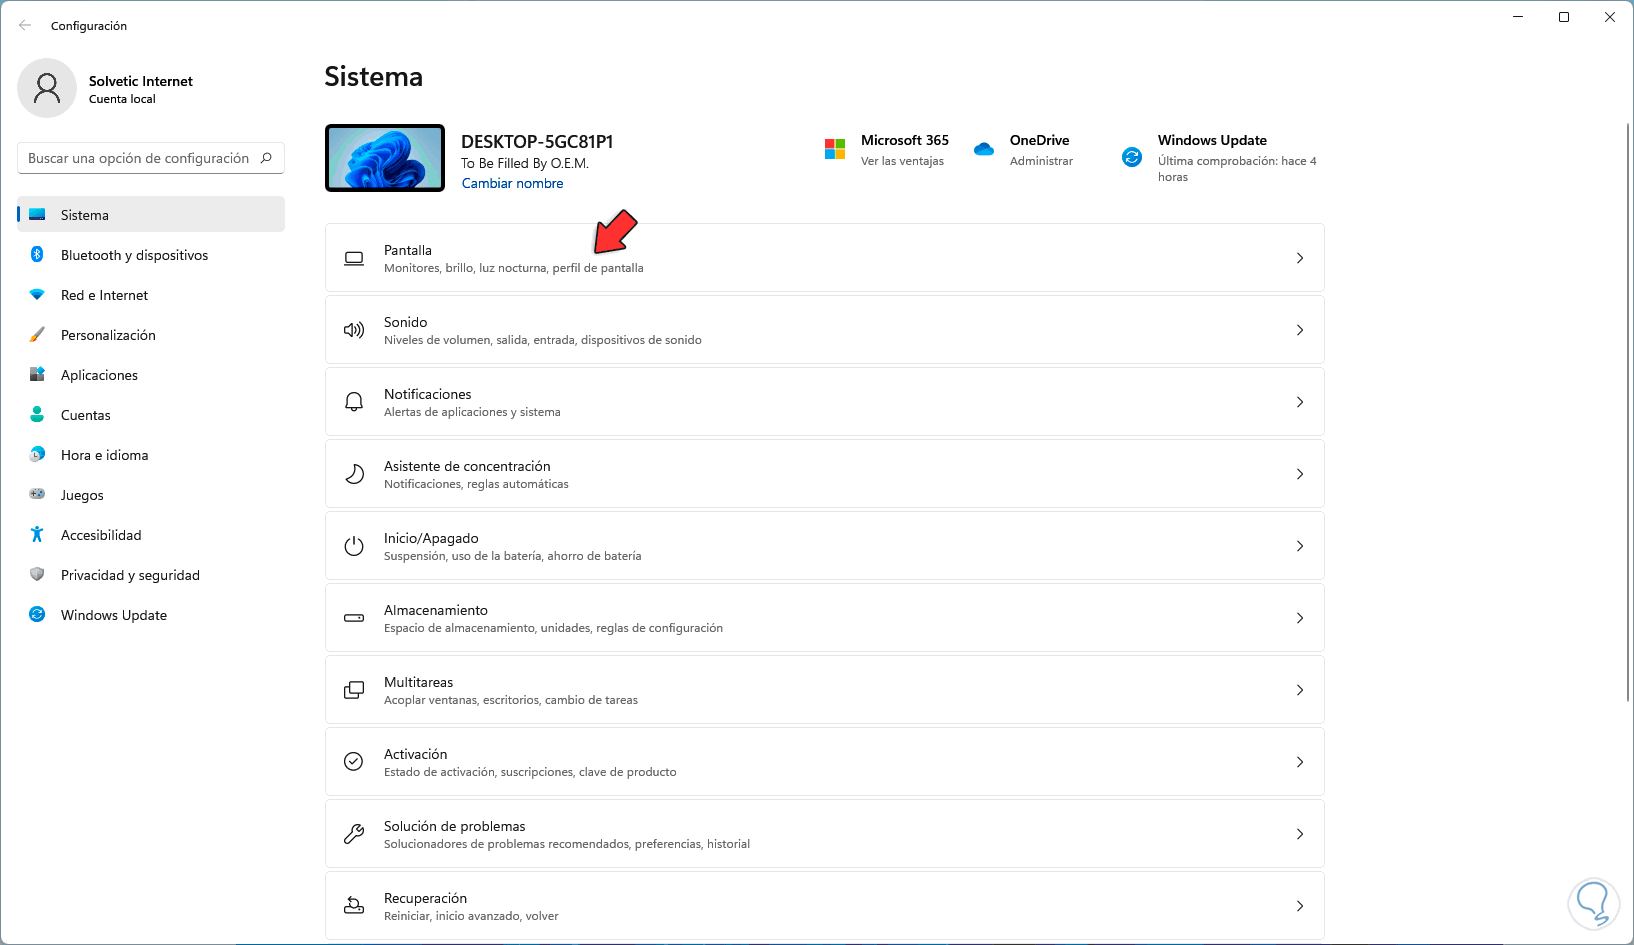Click the OneDrive cloud icon
Screen dimensions: 1634x945
(x=984, y=149)
